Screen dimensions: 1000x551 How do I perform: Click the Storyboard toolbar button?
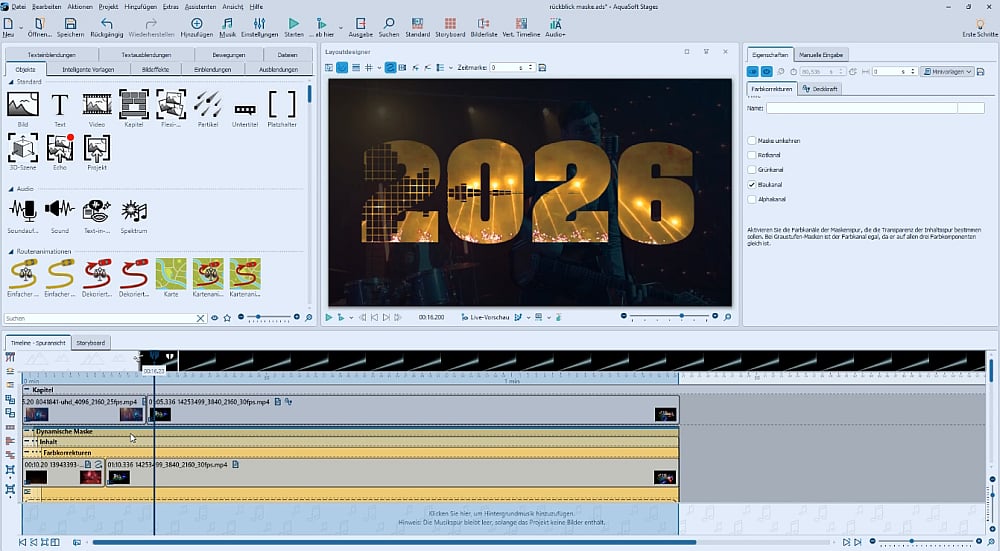tap(448, 27)
